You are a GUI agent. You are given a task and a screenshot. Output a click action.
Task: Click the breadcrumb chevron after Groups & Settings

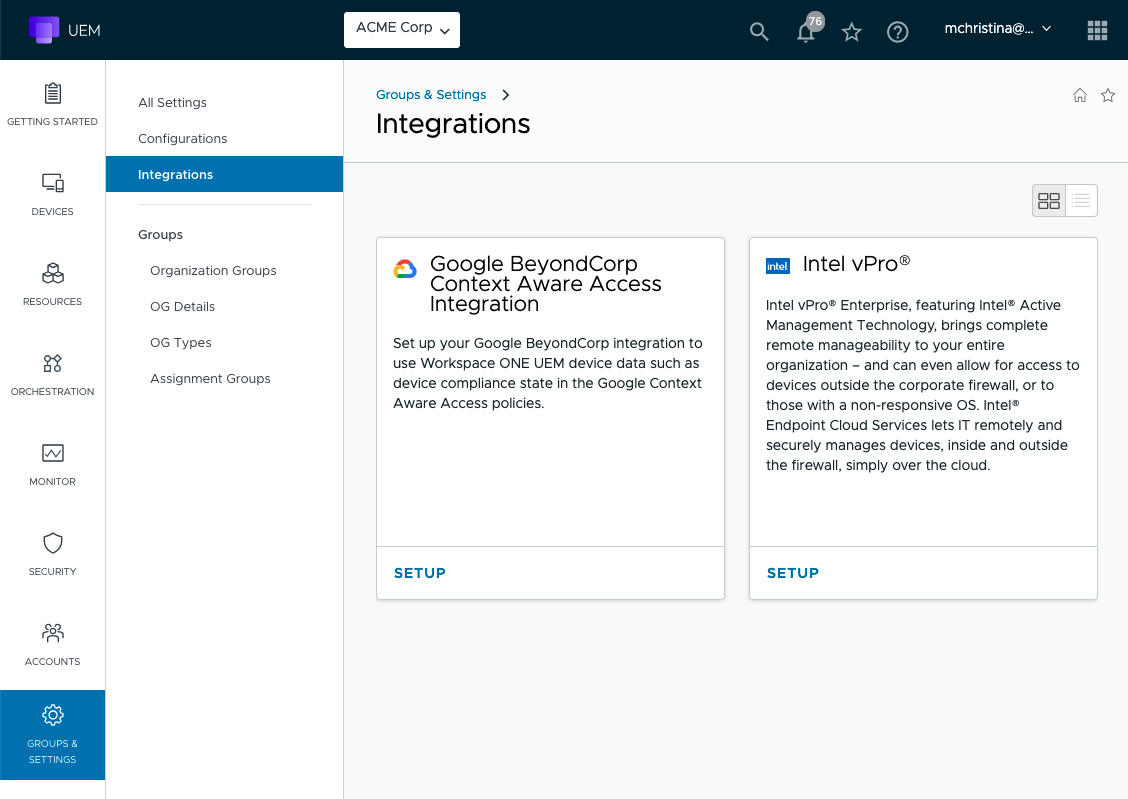(506, 95)
